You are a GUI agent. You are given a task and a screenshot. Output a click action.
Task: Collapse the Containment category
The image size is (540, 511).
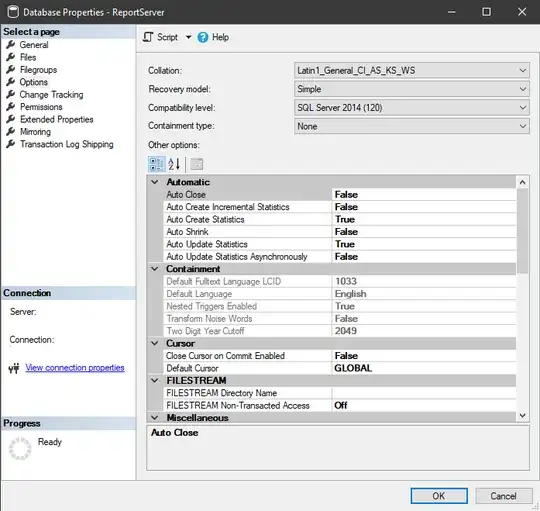pos(155,269)
